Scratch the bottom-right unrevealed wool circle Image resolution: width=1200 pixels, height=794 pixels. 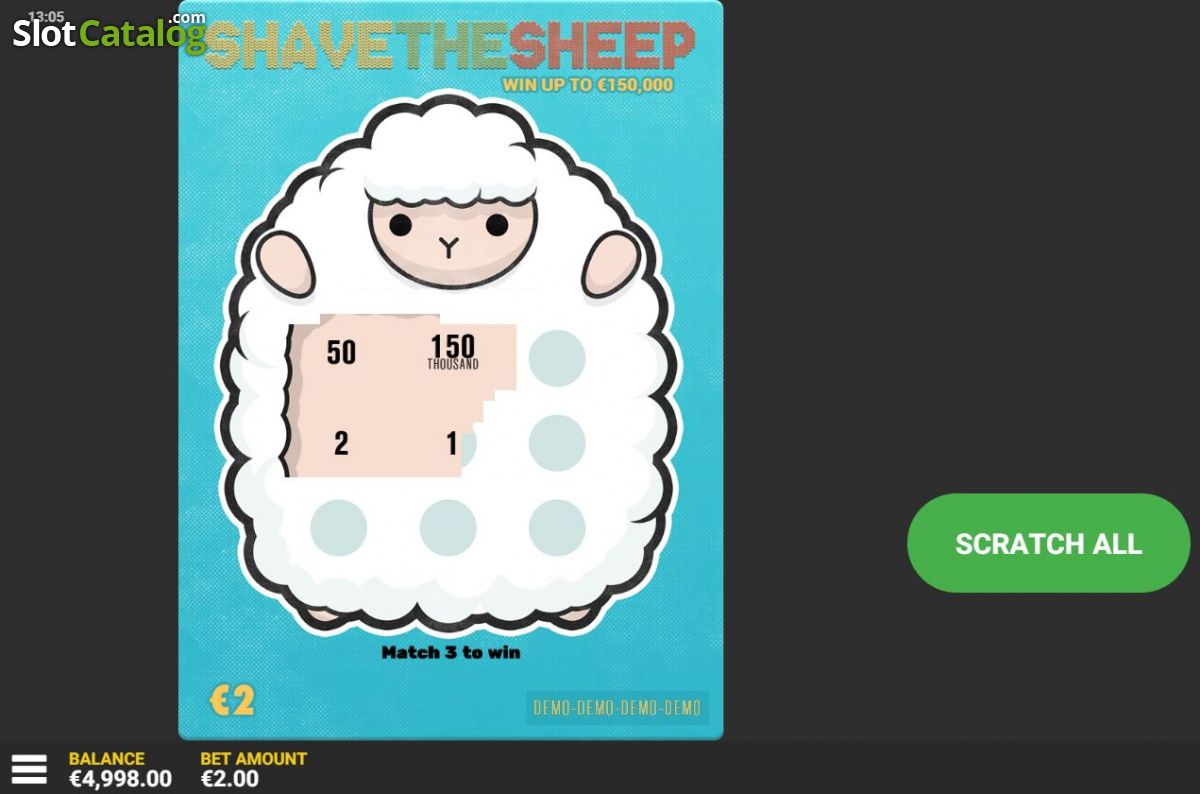pos(557,527)
